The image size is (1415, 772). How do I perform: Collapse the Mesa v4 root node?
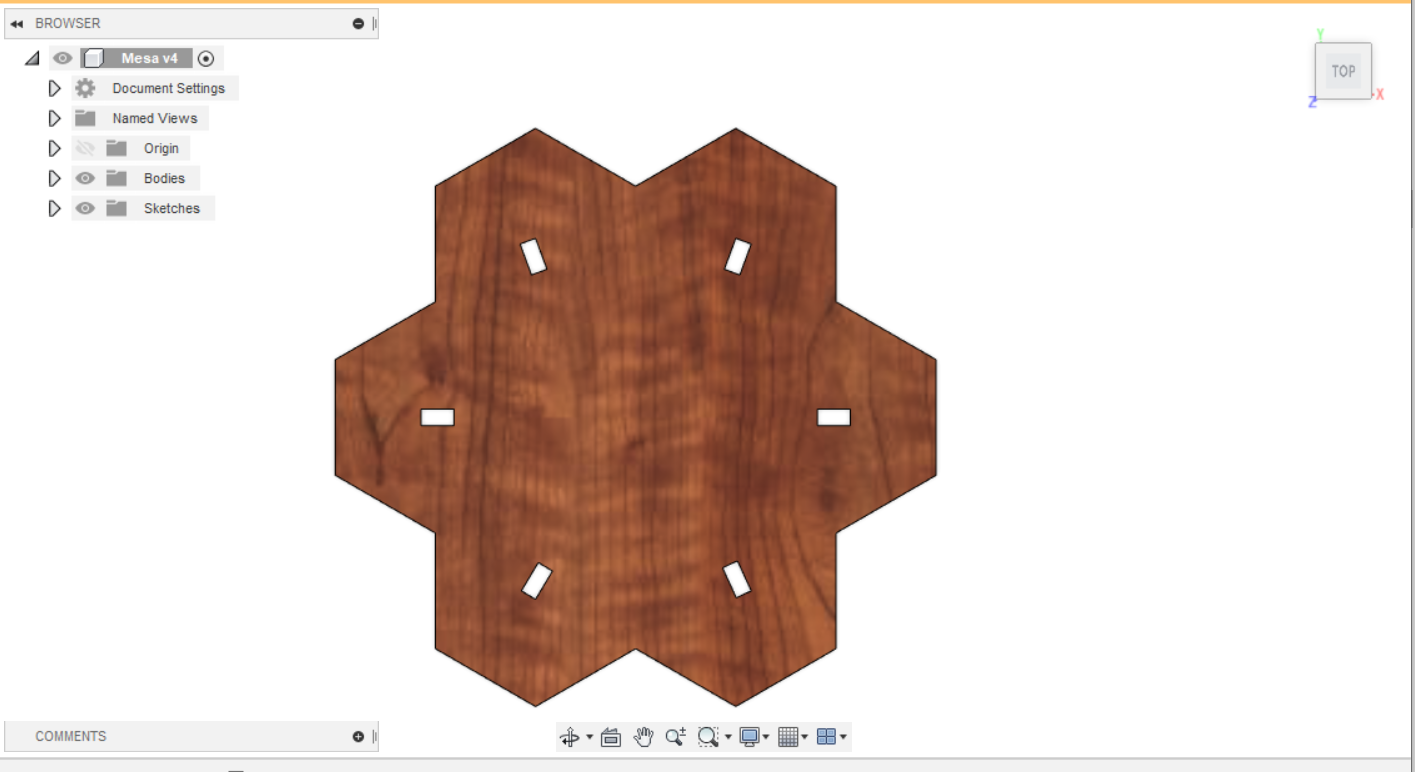pos(32,59)
